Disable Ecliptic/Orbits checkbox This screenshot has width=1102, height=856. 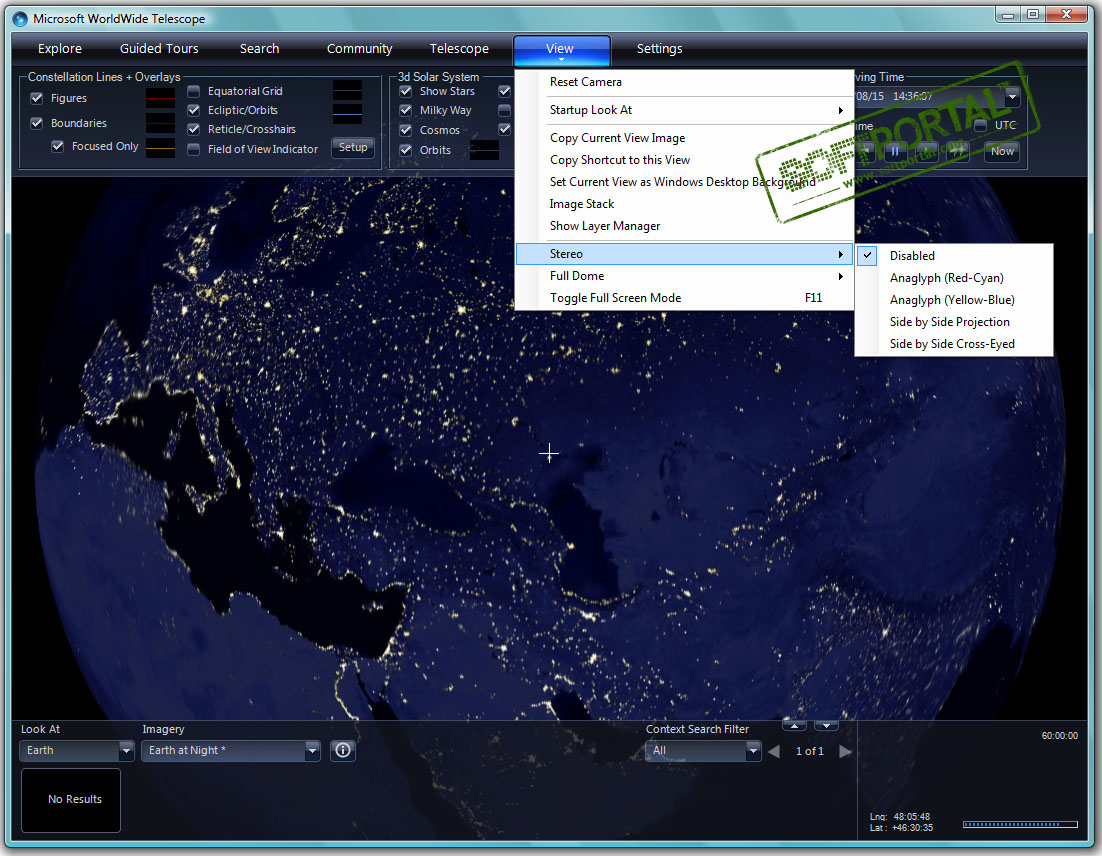click(x=194, y=110)
